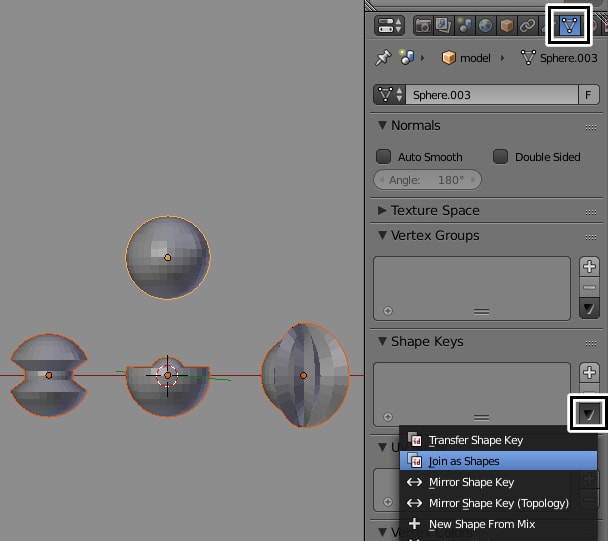This screenshot has width=608, height=541.
Task: Click grip dots on the Vertex Groups header
Action: (591, 237)
